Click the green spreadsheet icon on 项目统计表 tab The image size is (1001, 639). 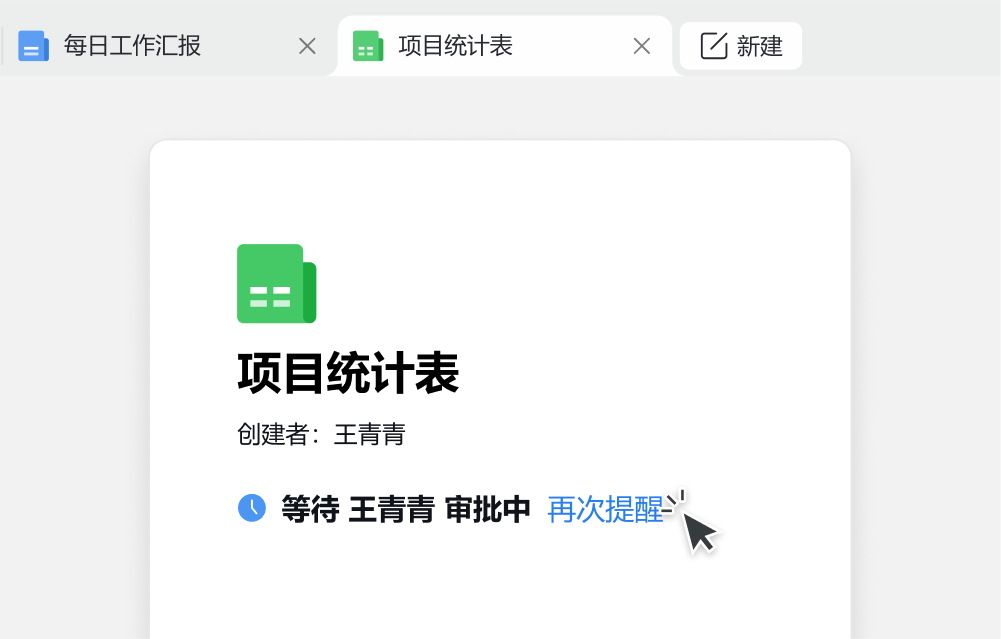[x=368, y=46]
